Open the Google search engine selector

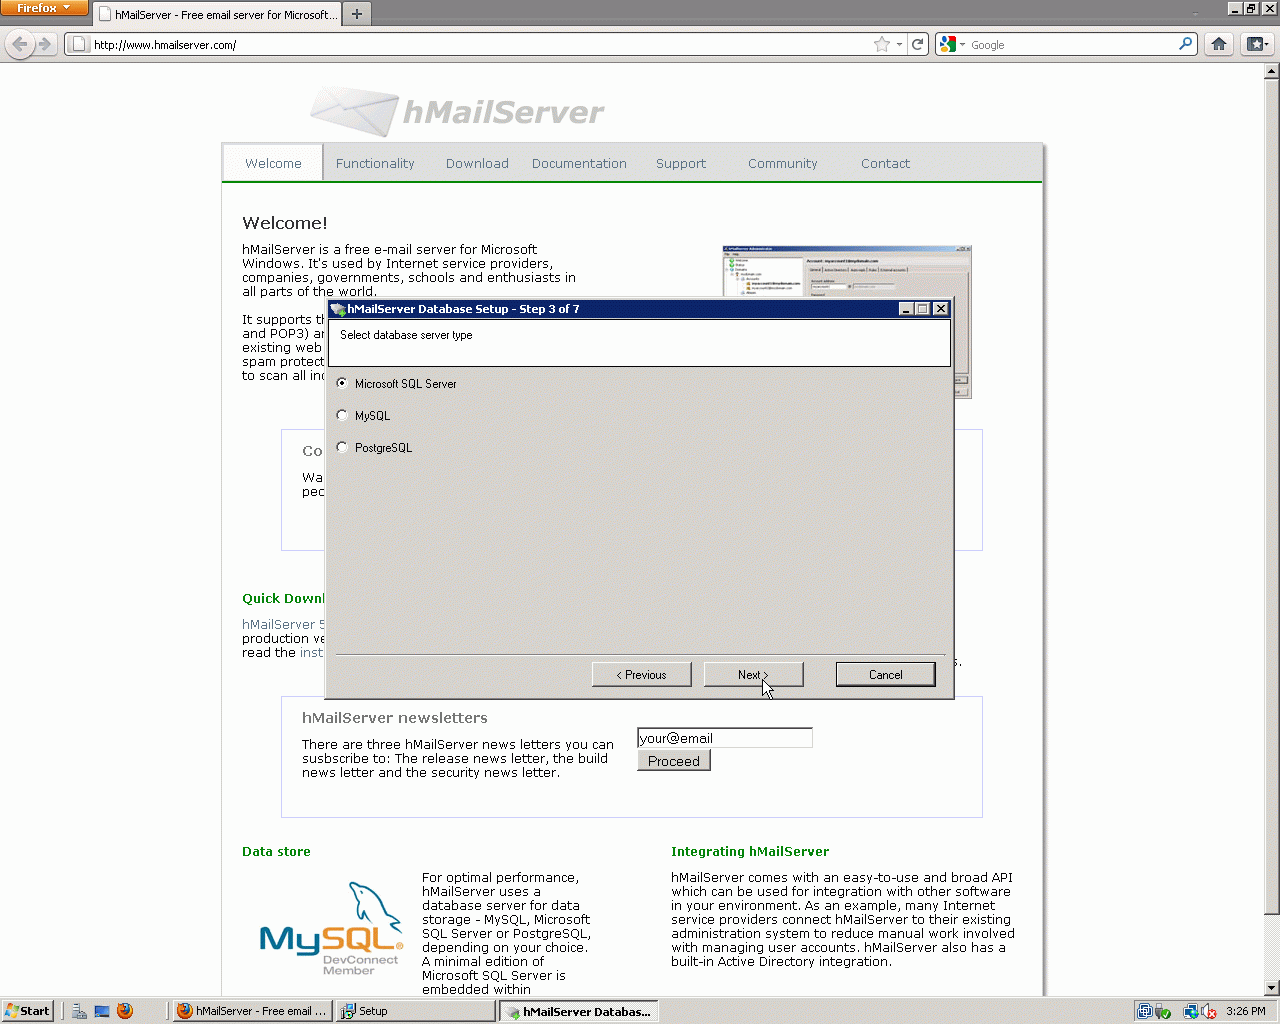click(x=952, y=44)
